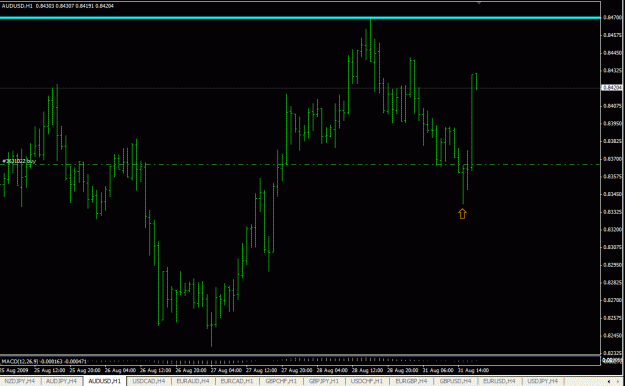Click the 26 Aug 20:00 time label

pyautogui.click(x=191, y=370)
